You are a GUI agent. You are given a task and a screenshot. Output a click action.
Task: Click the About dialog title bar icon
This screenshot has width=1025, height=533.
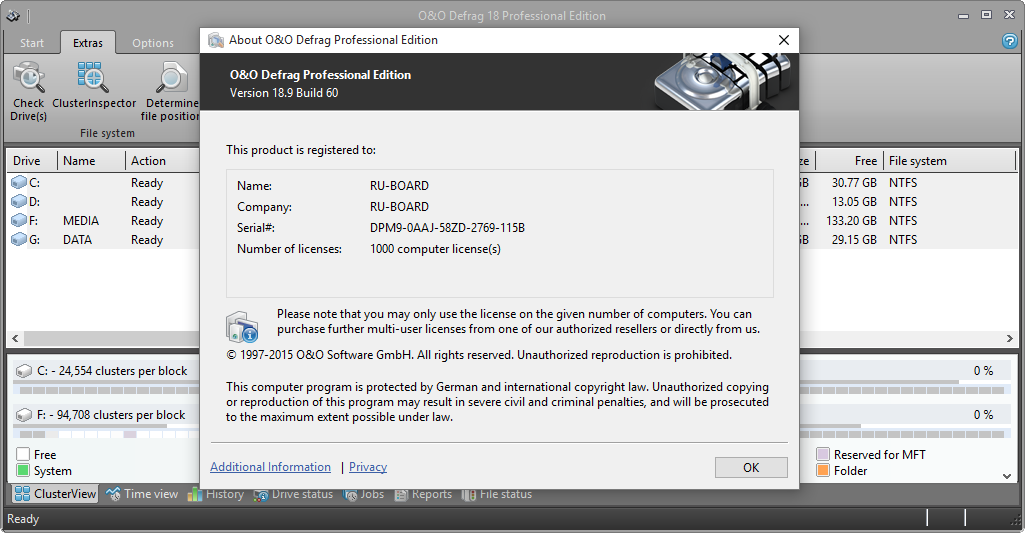216,40
